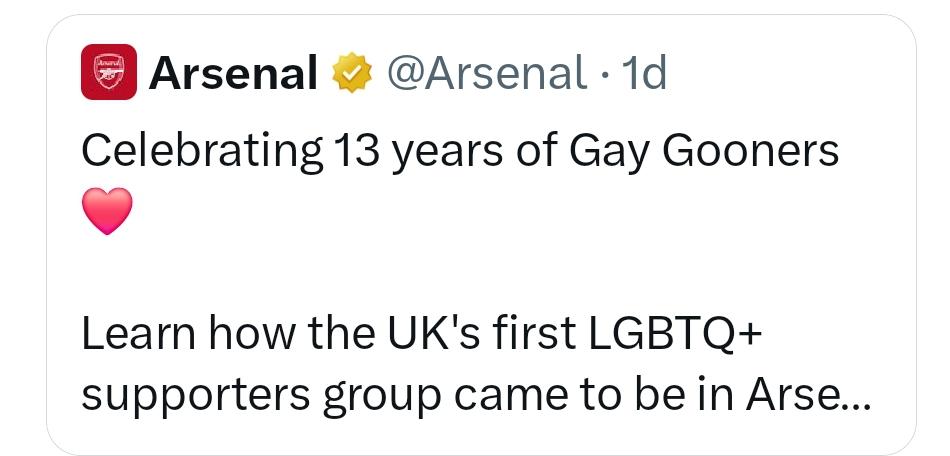Click the word Celebrating in the tweet

[x=201, y=151]
